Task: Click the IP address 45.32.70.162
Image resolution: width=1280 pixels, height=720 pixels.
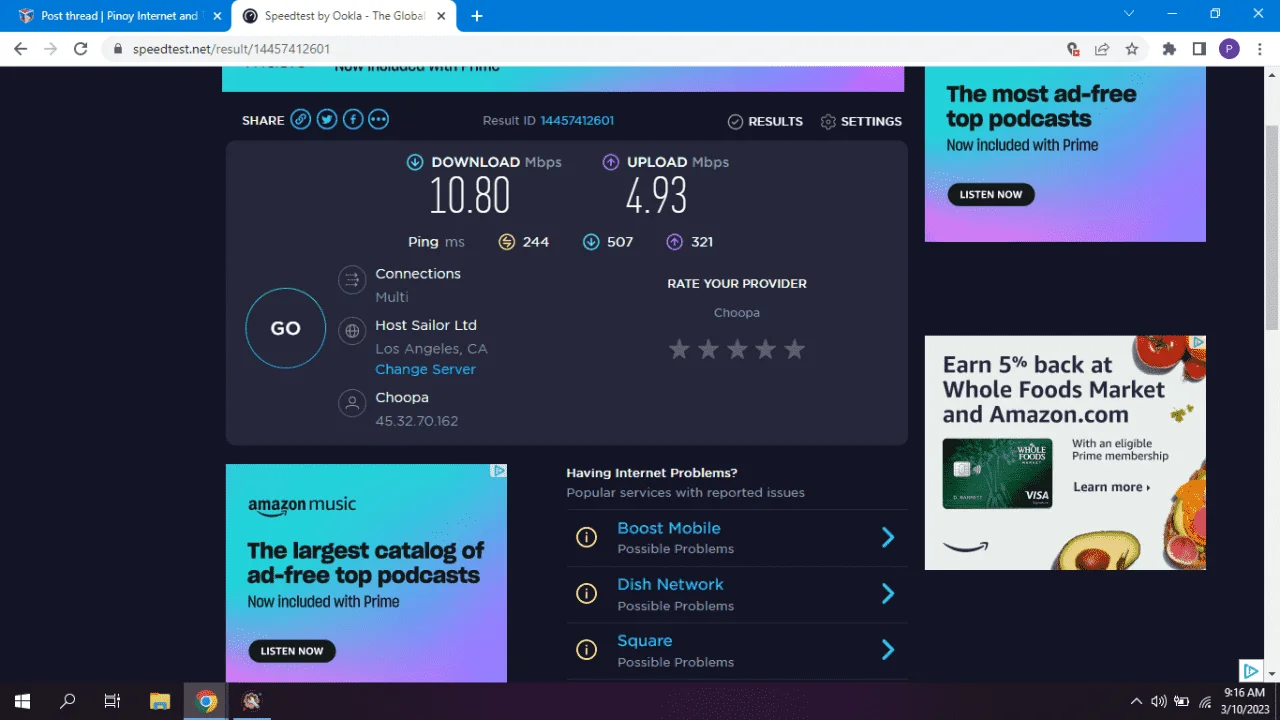Action: (416, 421)
